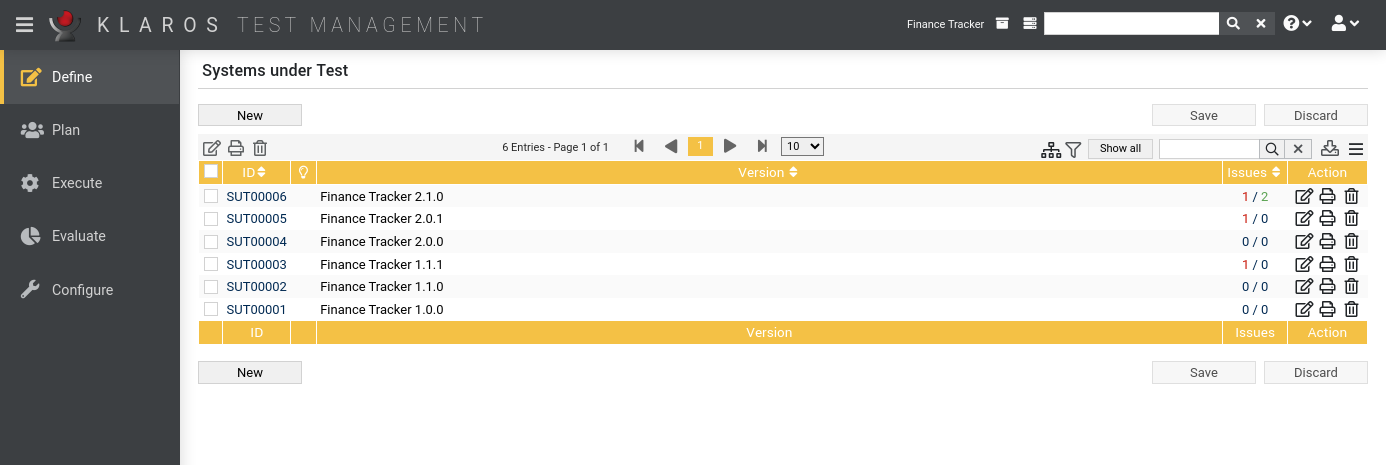This screenshot has height=465, width=1386.
Task: Click the export table download icon
Action: 1329,148
